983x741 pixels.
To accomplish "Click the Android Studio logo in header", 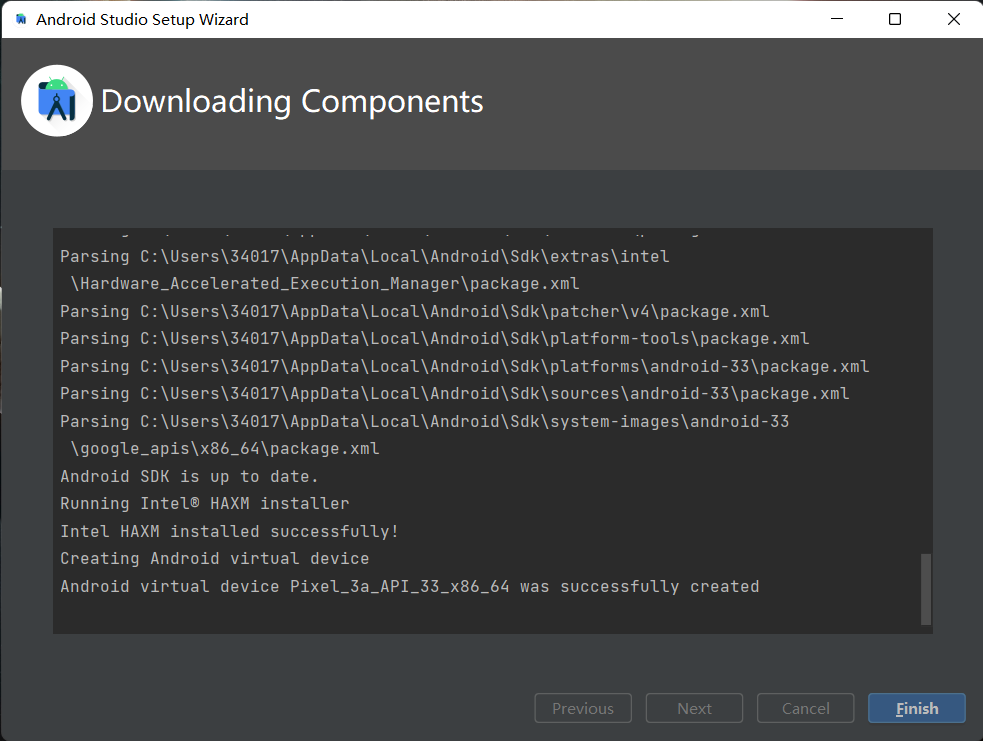I will tap(57, 101).
